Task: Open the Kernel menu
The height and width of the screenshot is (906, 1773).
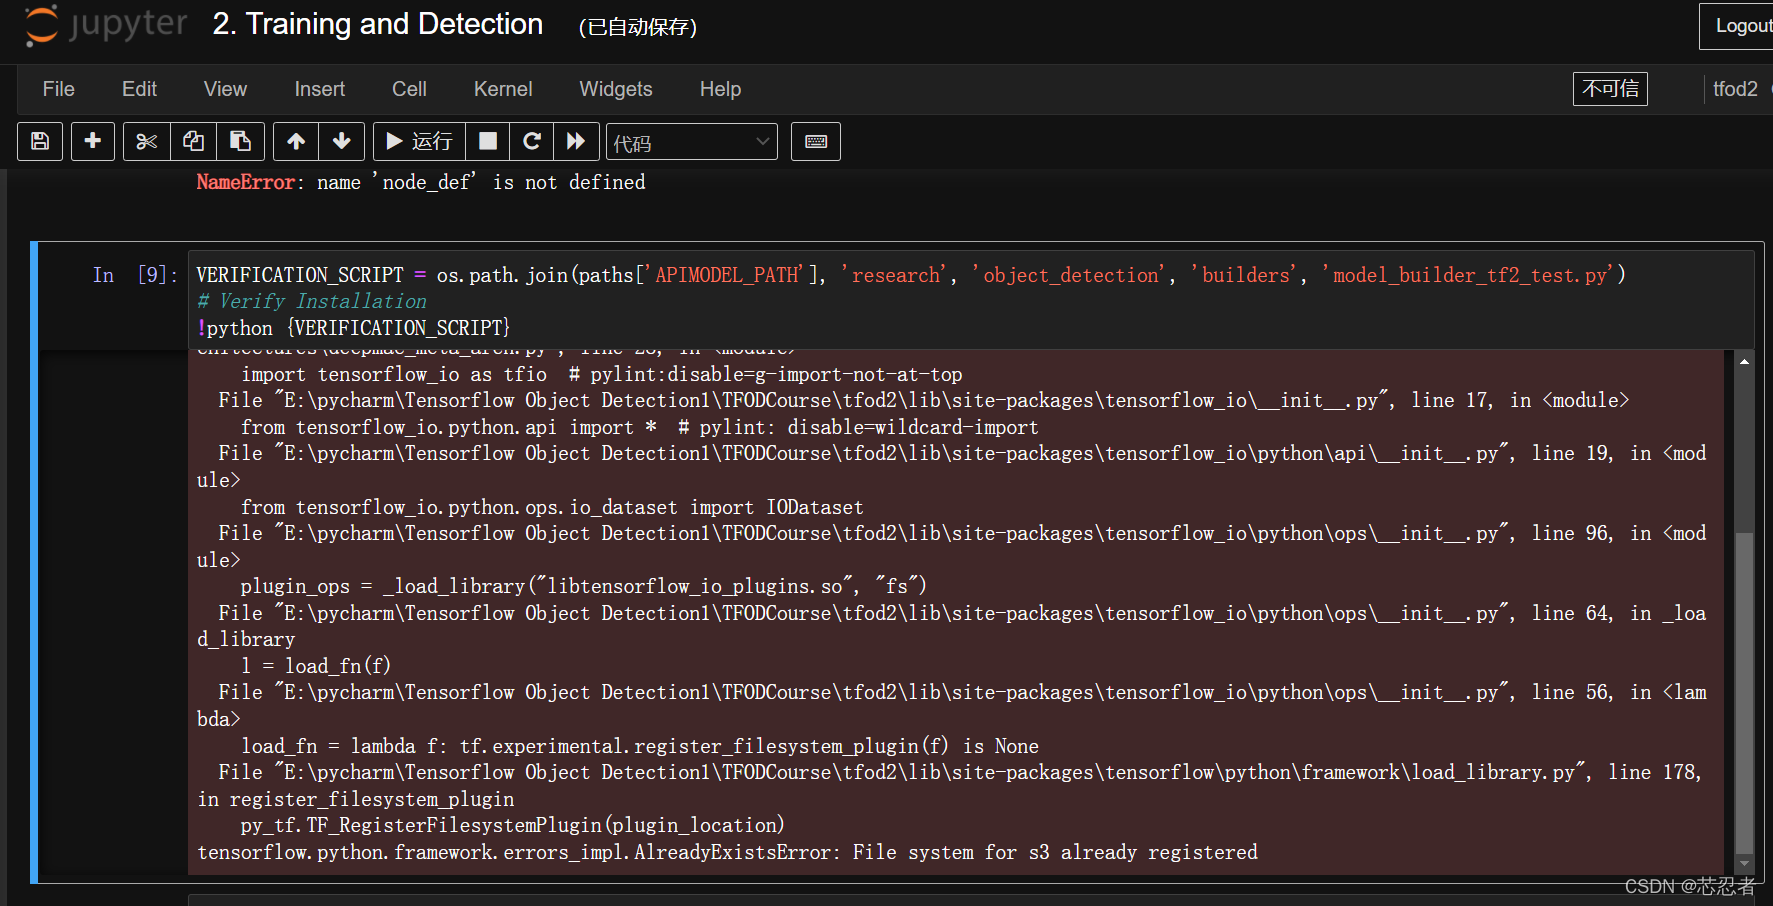Action: click(503, 89)
